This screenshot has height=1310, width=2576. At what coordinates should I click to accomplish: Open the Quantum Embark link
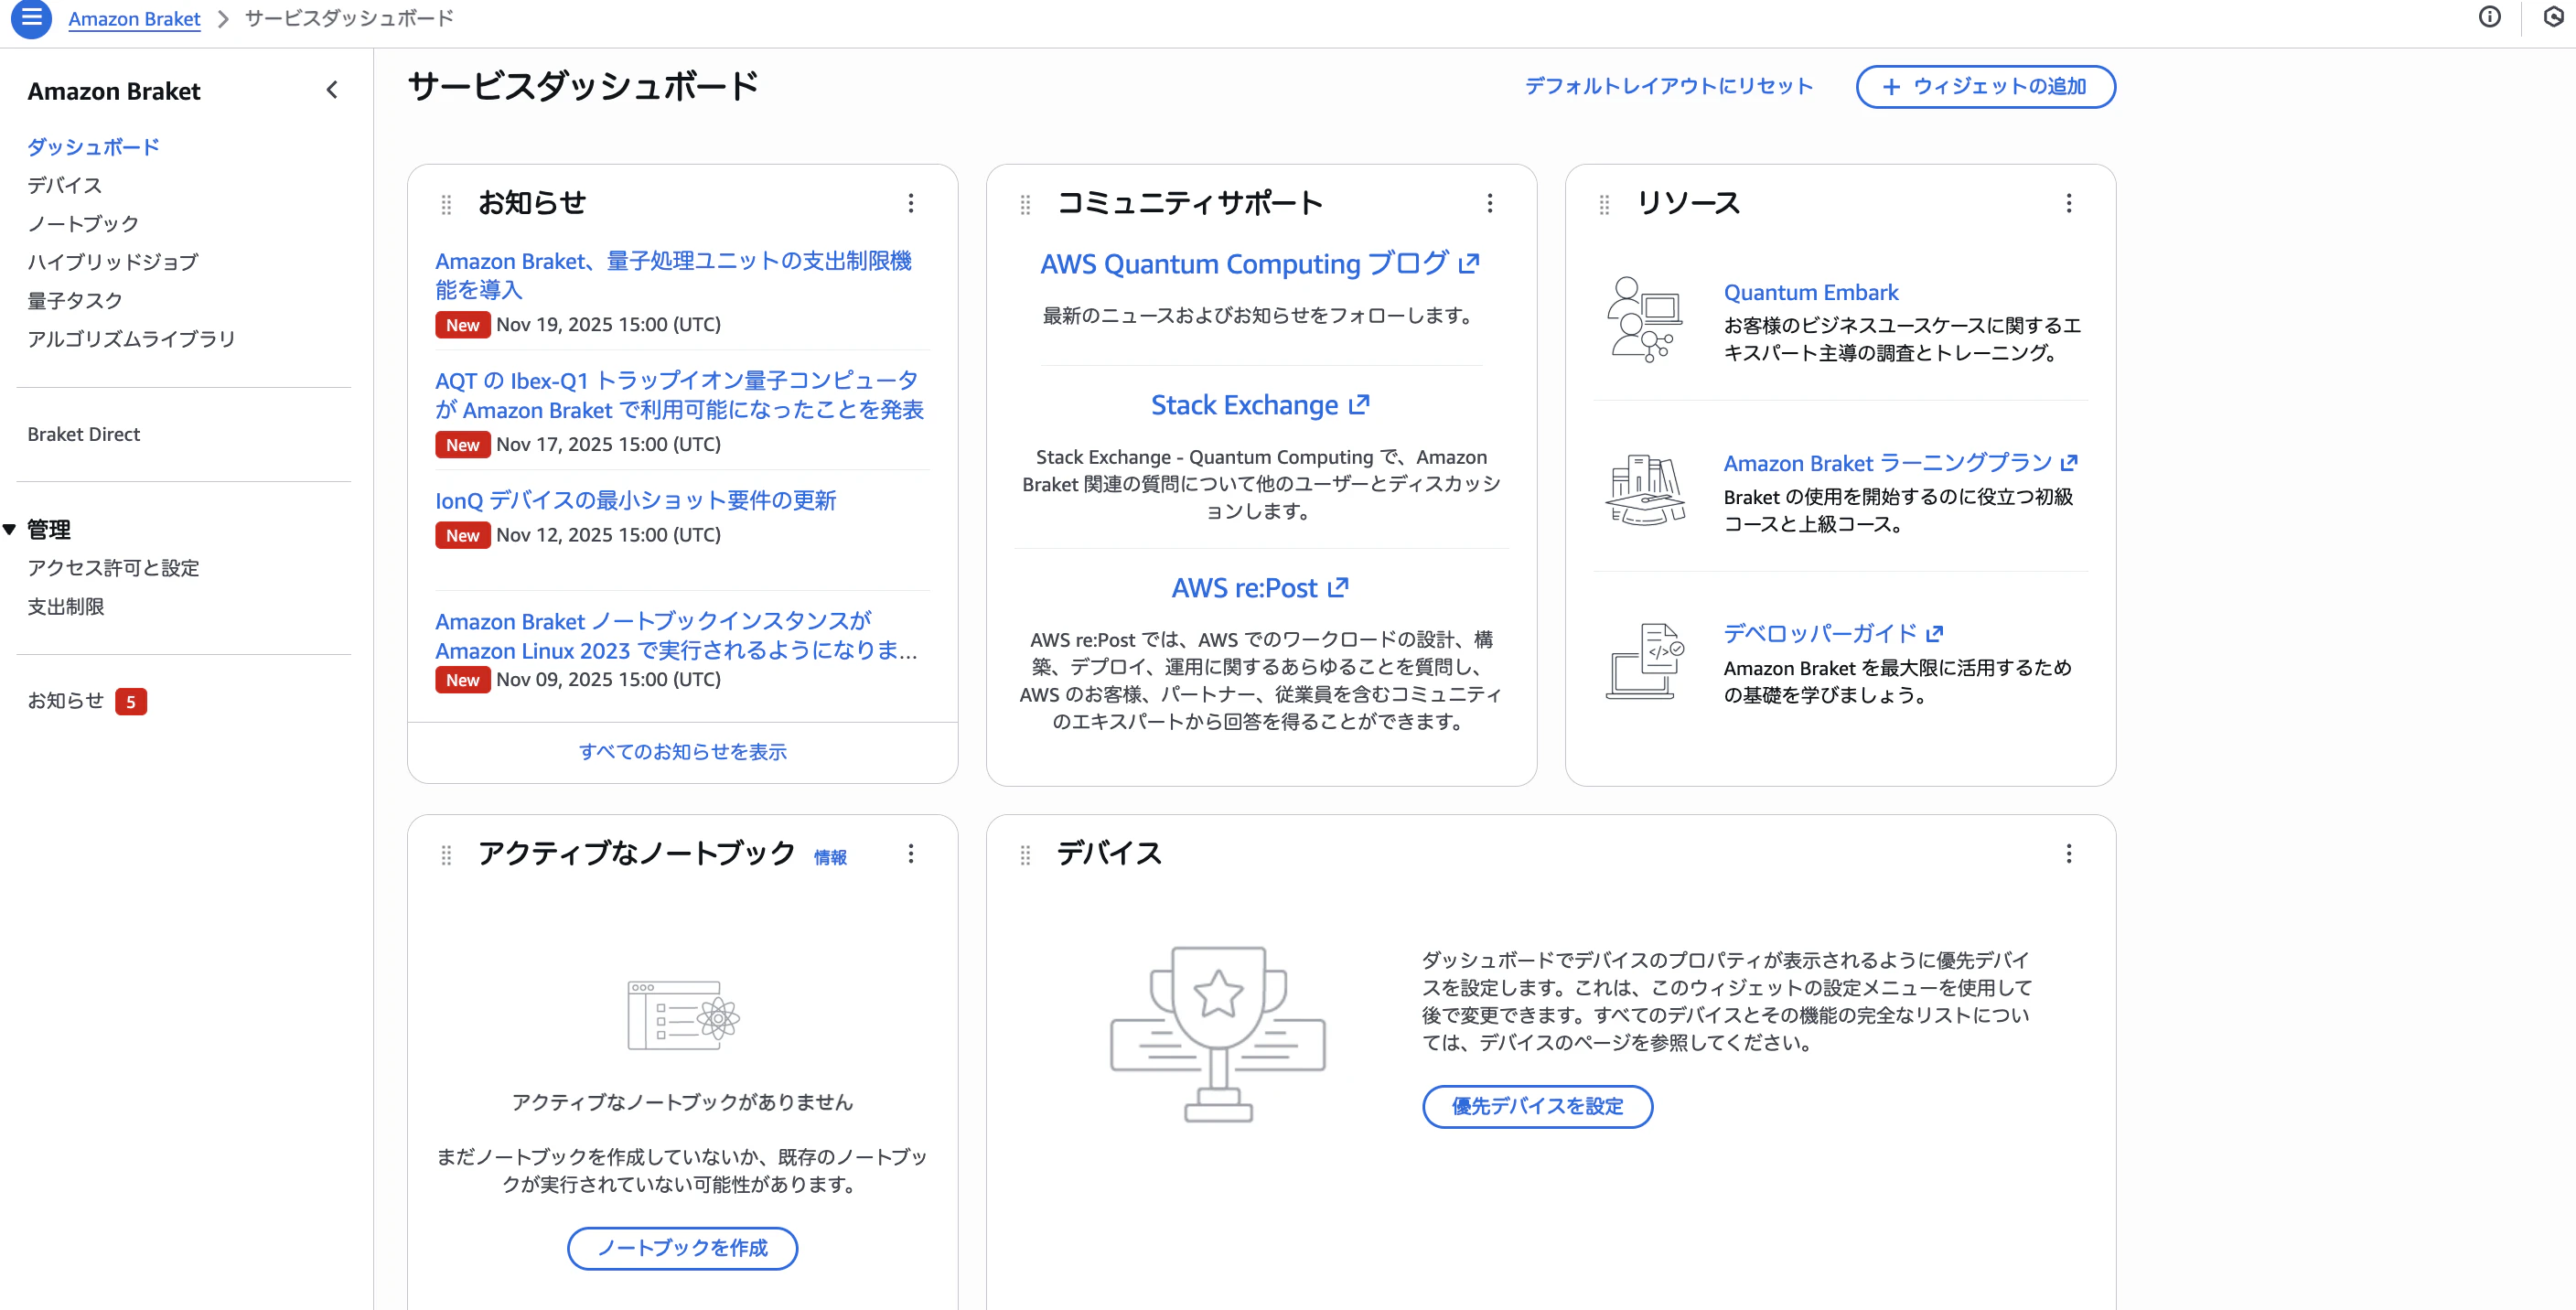(1811, 292)
